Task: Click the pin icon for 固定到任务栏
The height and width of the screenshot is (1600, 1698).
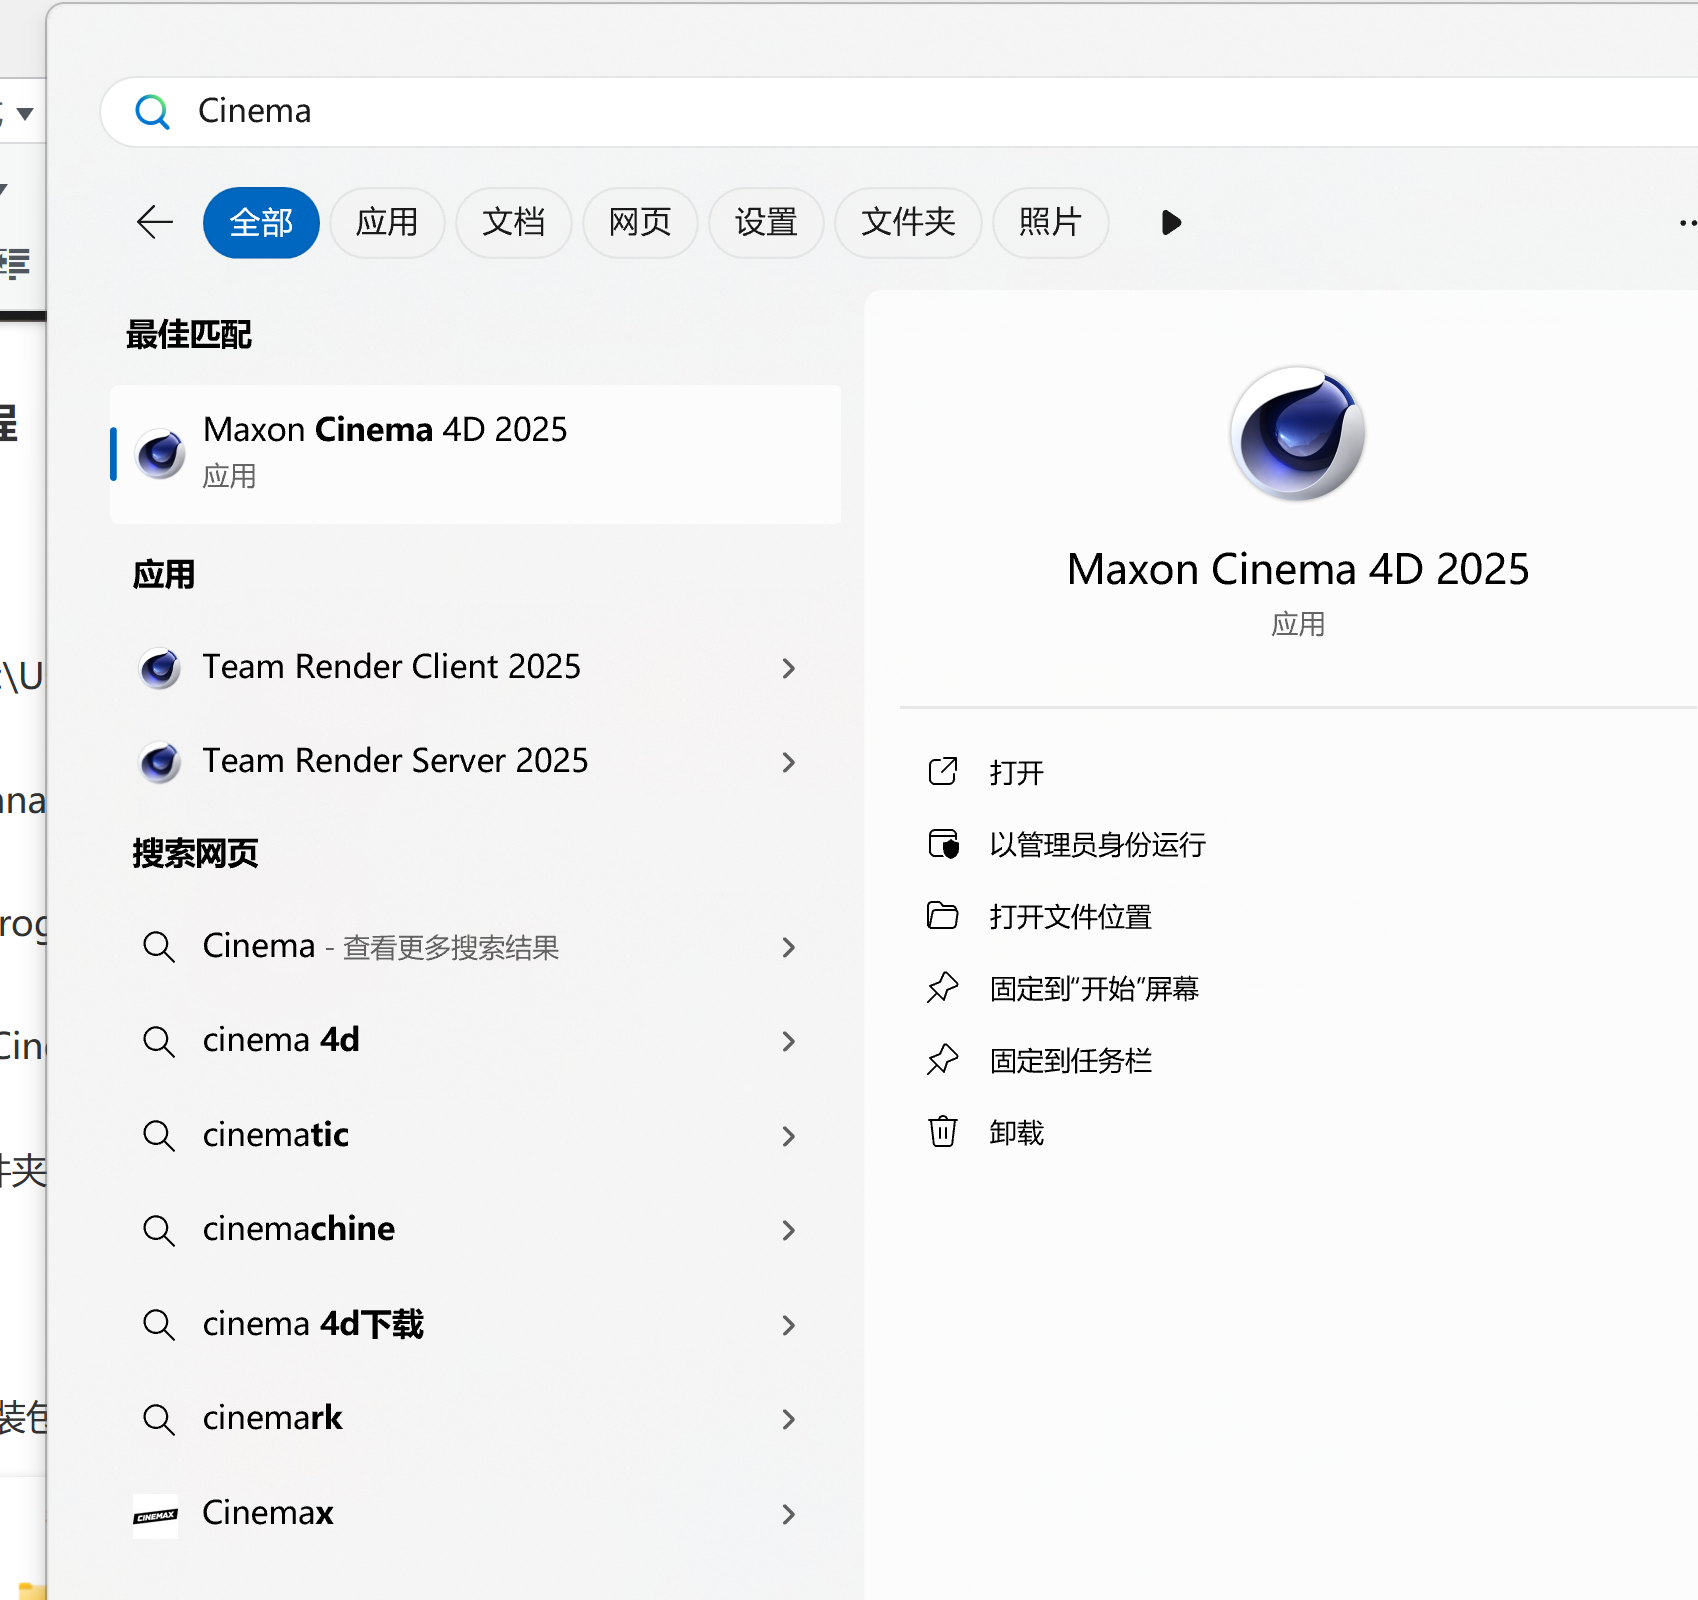Action: (x=942, y=1060)
